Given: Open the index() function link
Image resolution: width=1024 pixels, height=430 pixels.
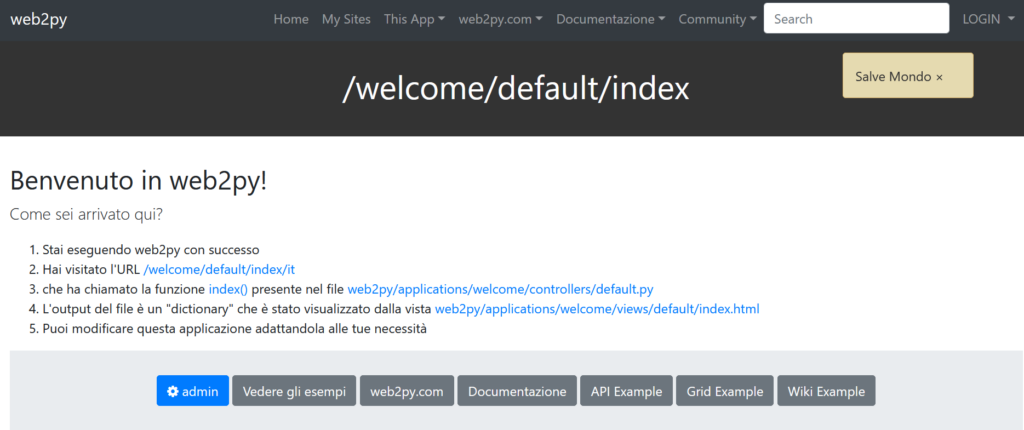Looking at the screenshot, I should click(x=229, y=289).
